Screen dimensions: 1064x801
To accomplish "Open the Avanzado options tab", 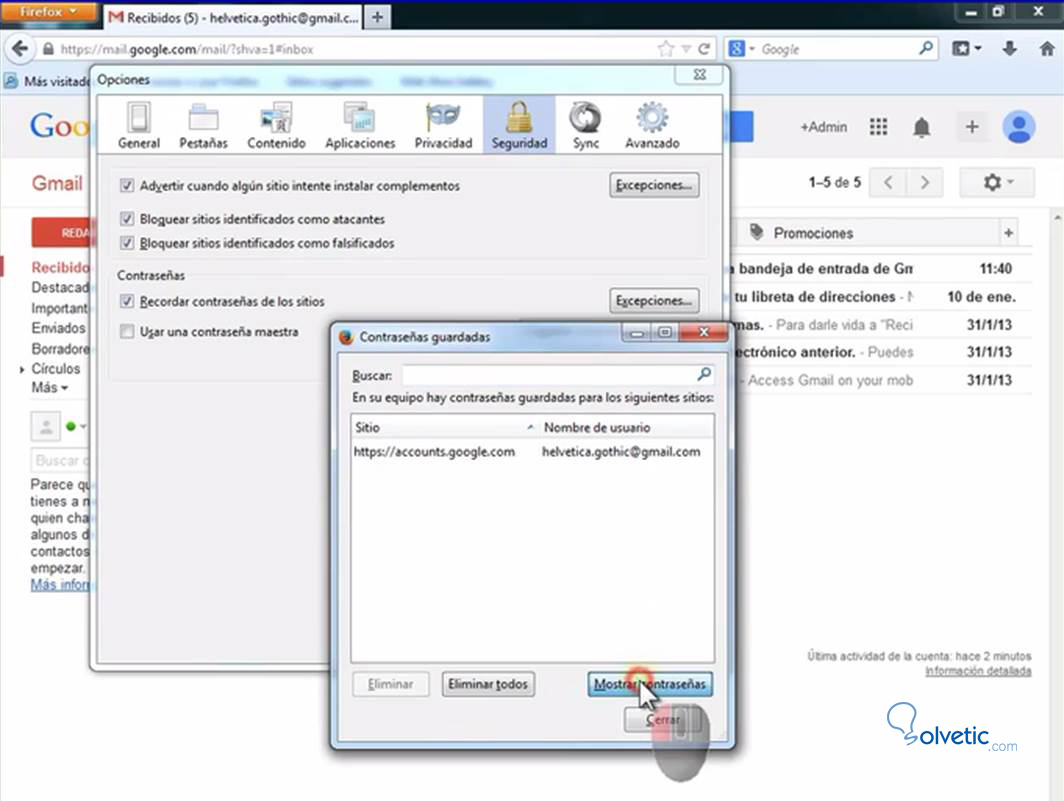I will (x=652, y=126).
